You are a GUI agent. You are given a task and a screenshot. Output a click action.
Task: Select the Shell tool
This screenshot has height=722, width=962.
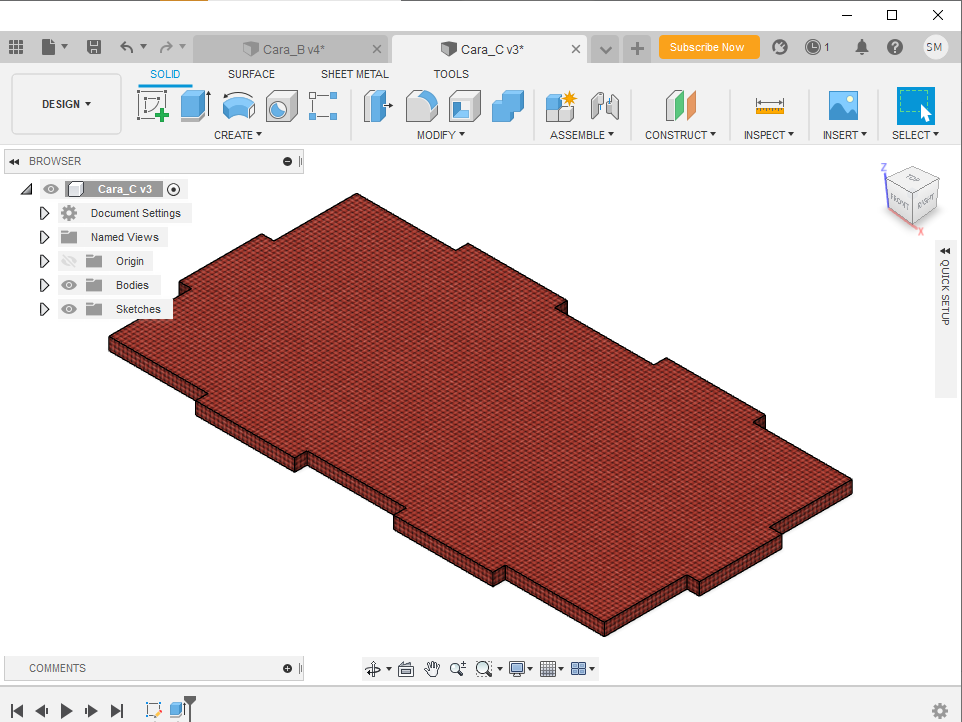point(464,106)
